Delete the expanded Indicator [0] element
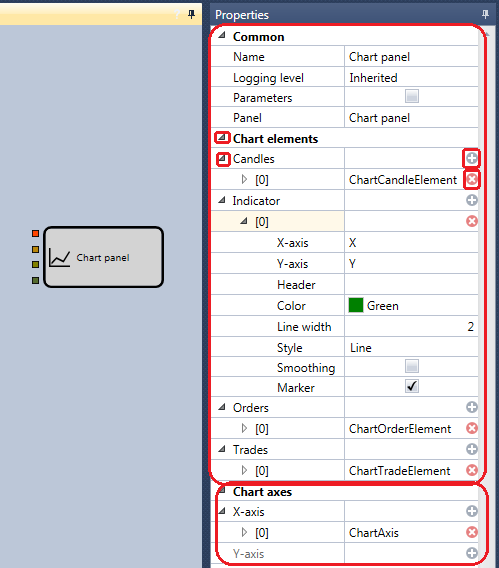This screenshot has height=568, width=499. pos(472,221)
